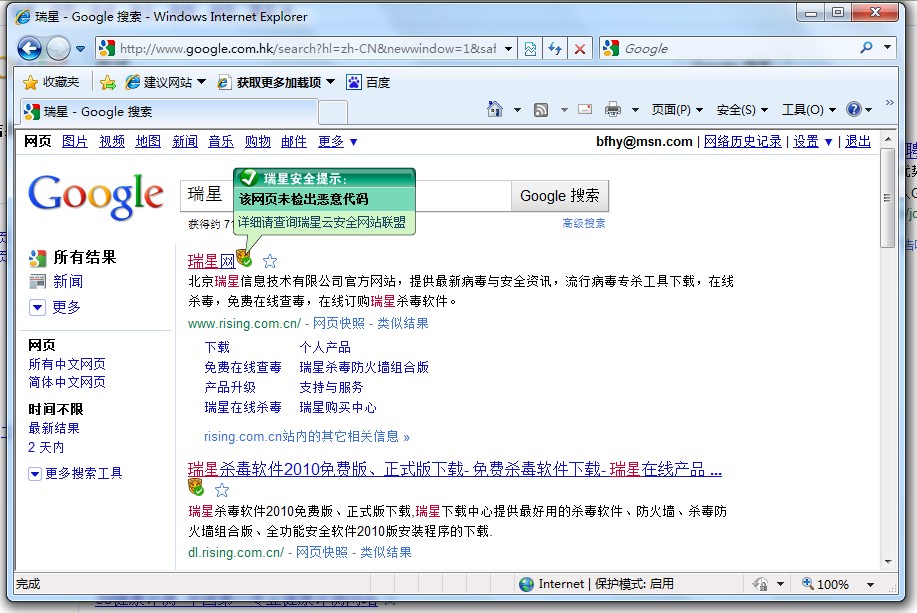Click Google 邮件 navigation link
The image size is (917, 613).
click(x=294, y=142)
